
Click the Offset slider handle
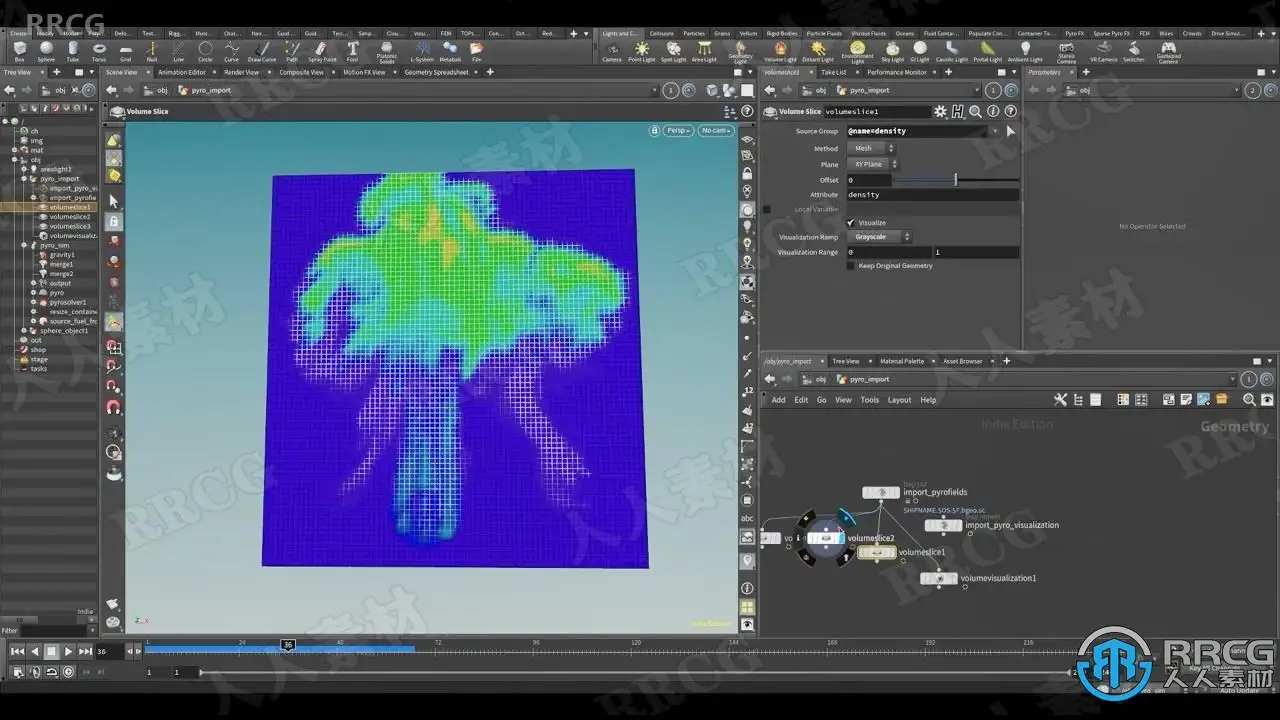[955, 180]
